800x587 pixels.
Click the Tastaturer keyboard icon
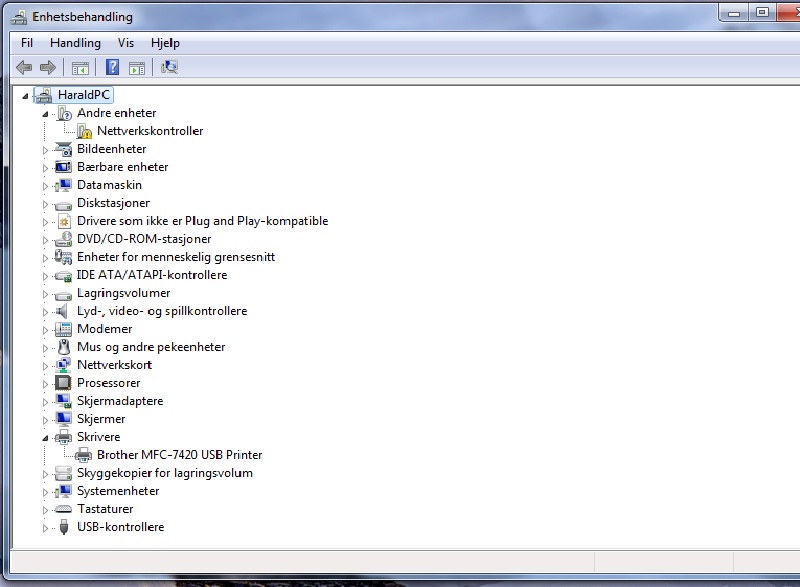[64, 509]
